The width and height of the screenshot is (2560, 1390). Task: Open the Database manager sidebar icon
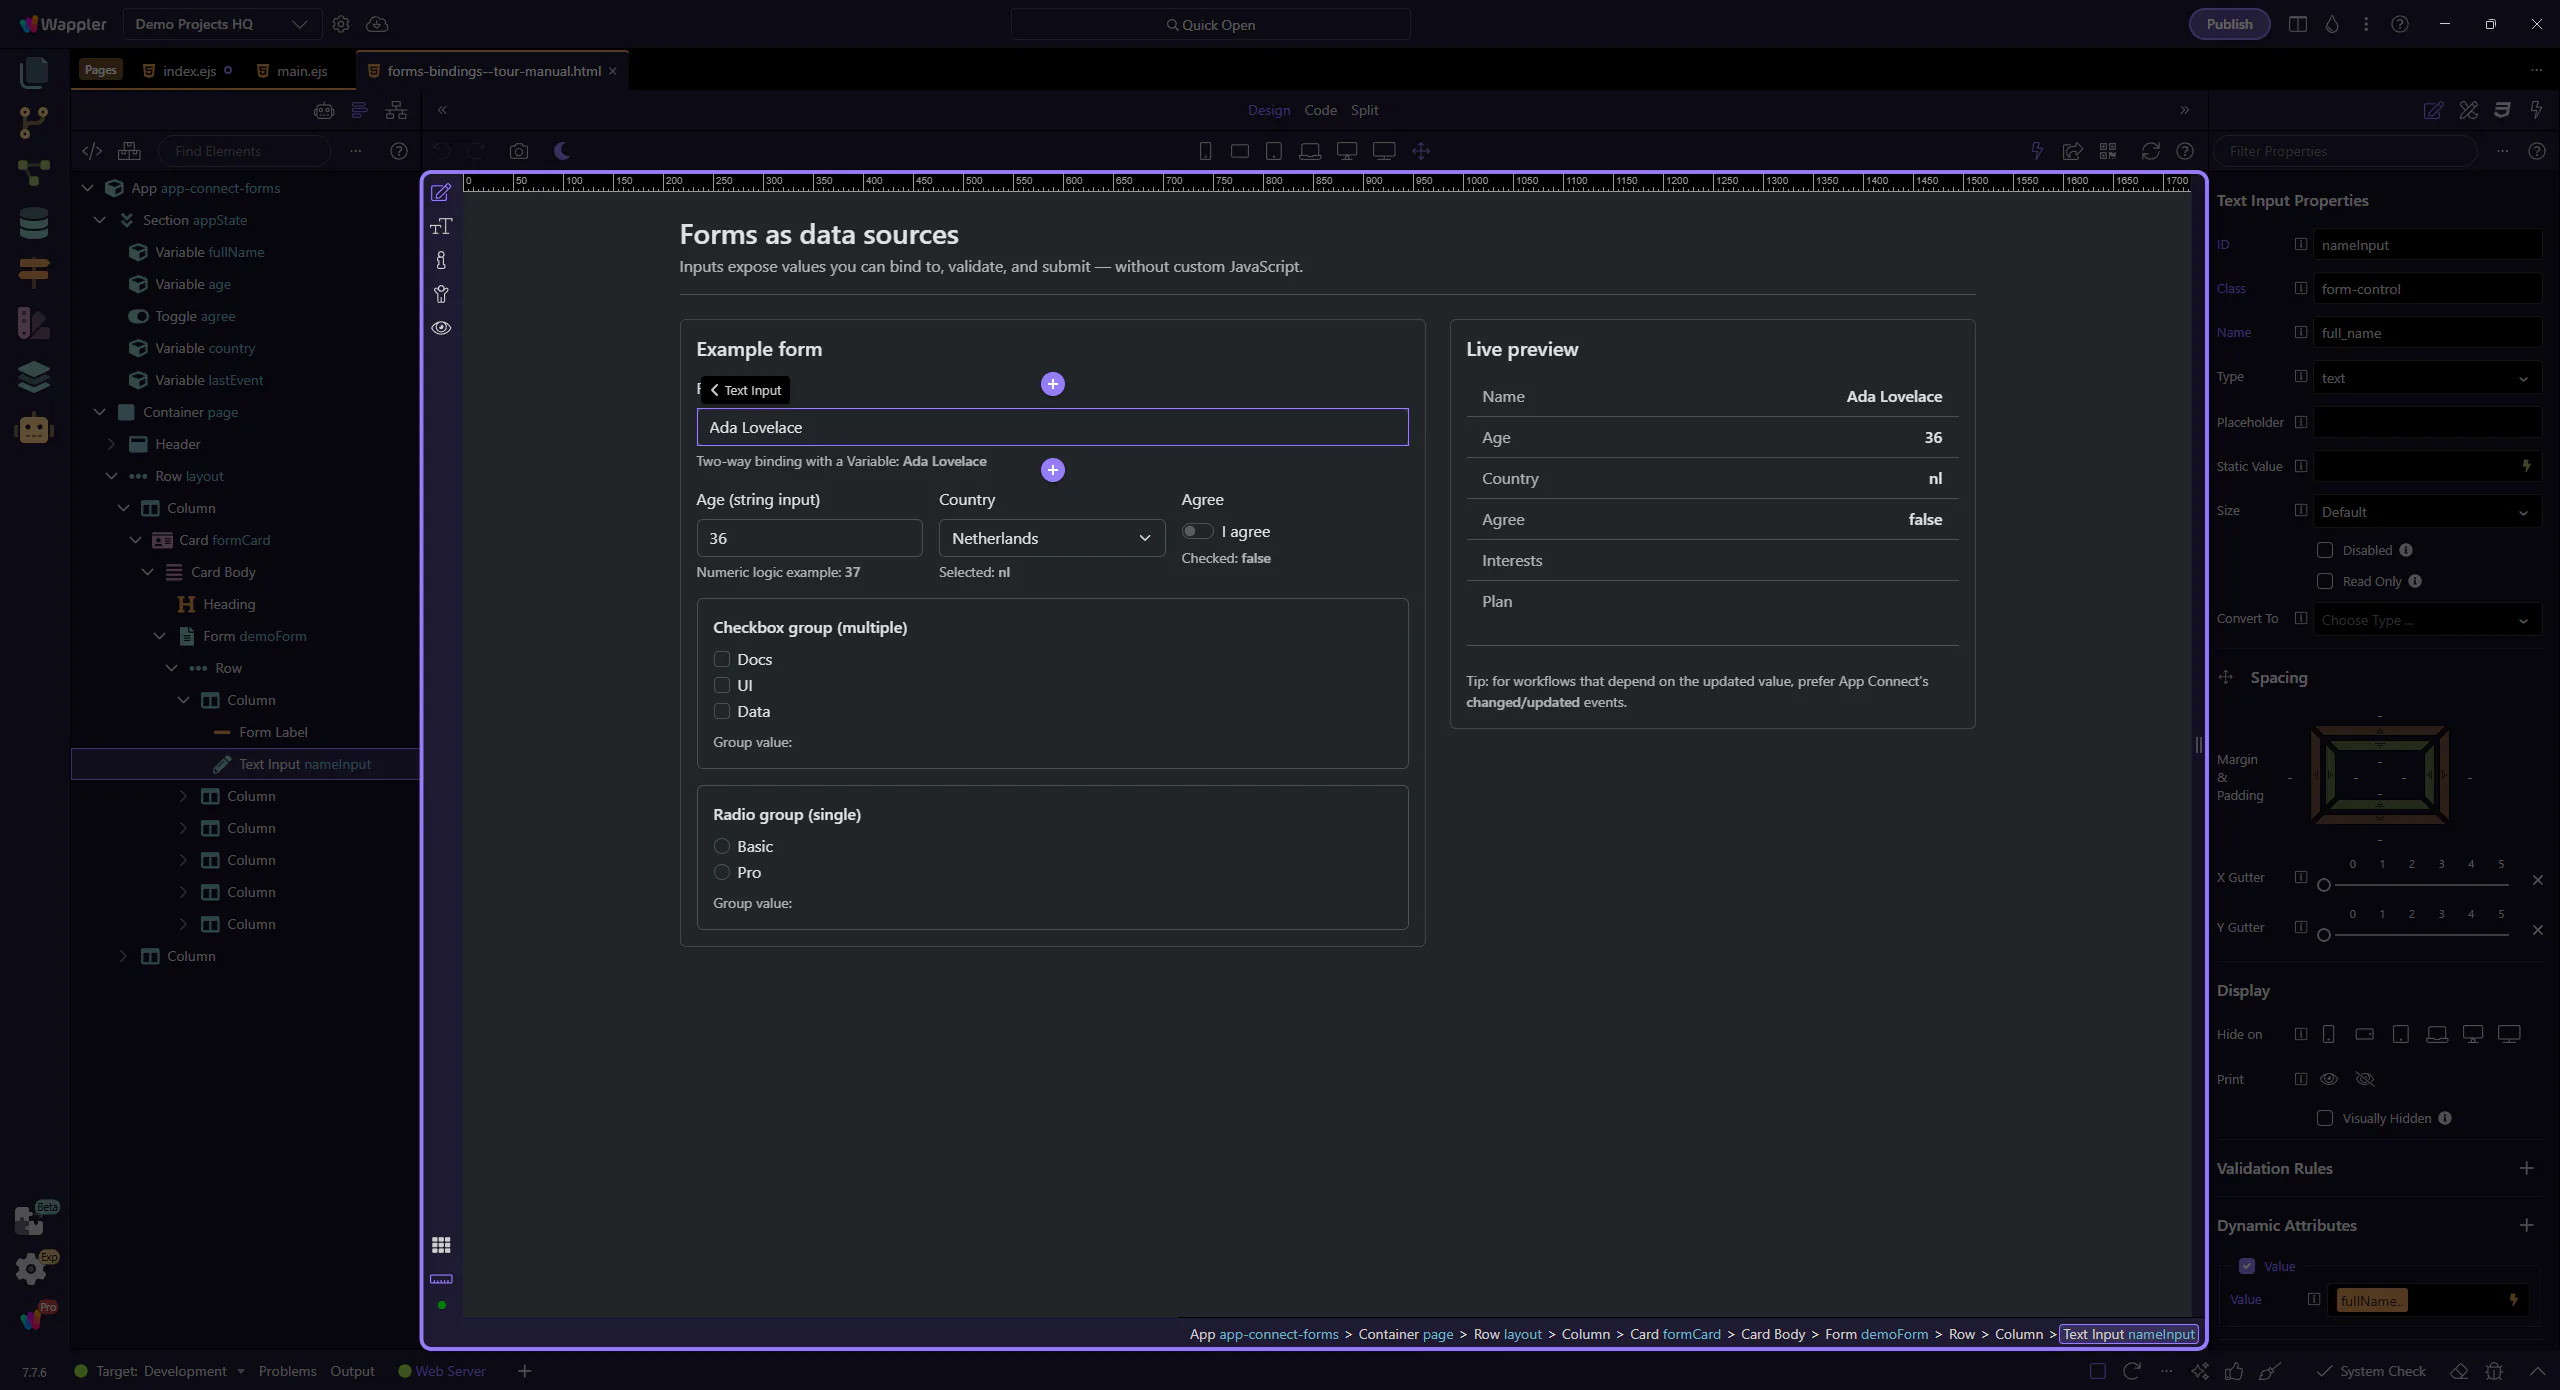click(33, 222)
